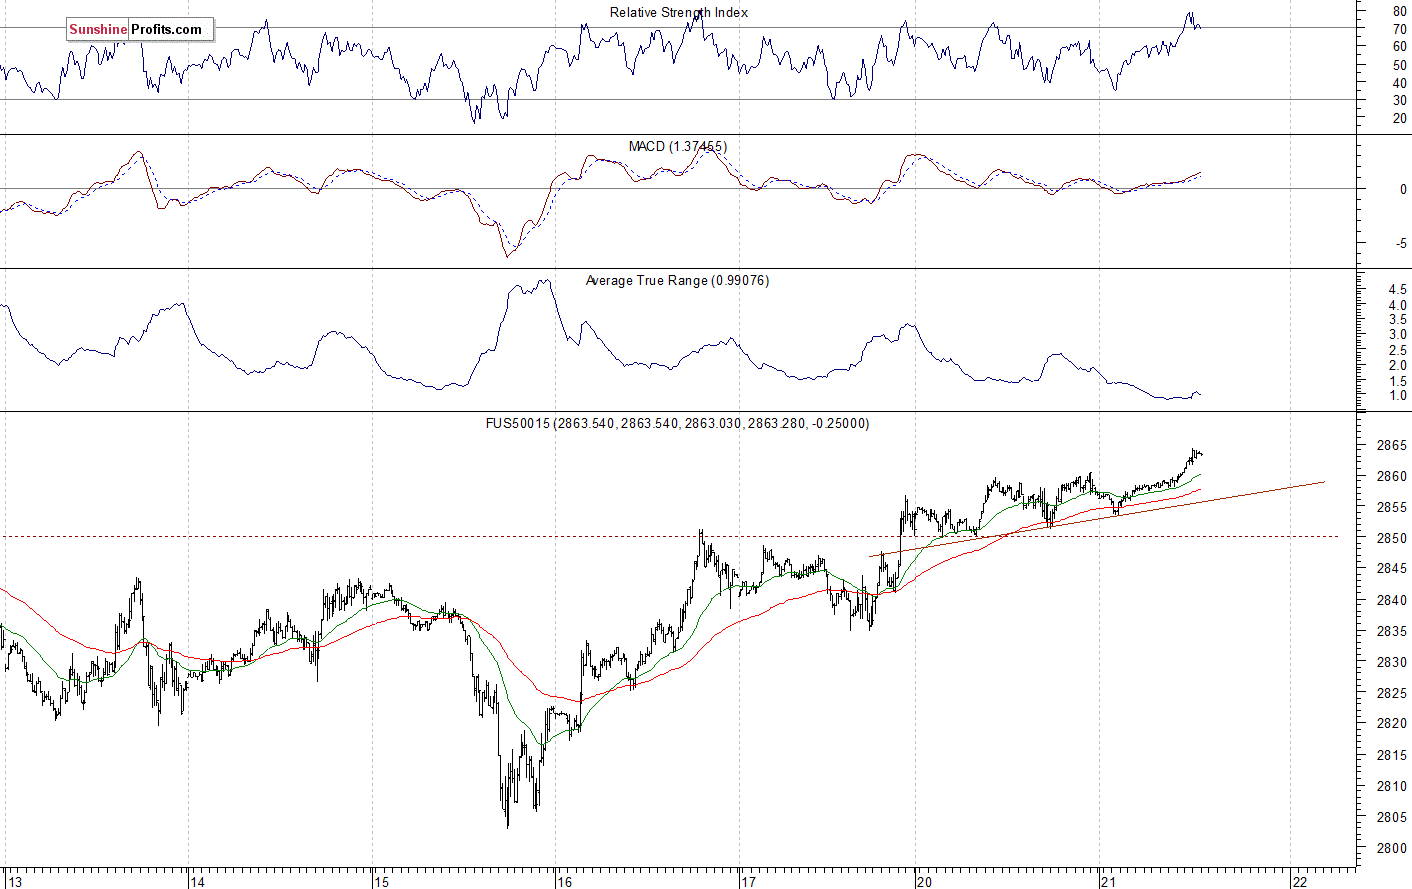Click RSI axis value 80
Viewport: 1412px width, 889px height.
click(x=1400, y=13)
